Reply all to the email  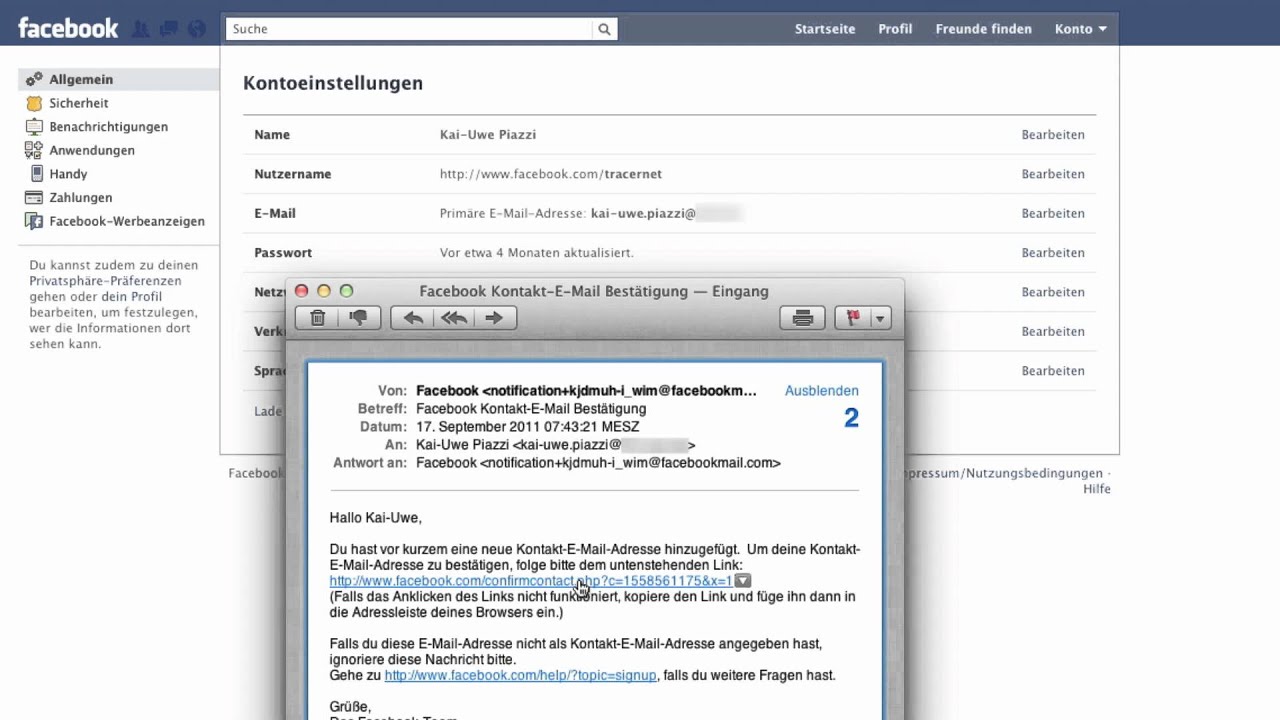coord(454,318)
